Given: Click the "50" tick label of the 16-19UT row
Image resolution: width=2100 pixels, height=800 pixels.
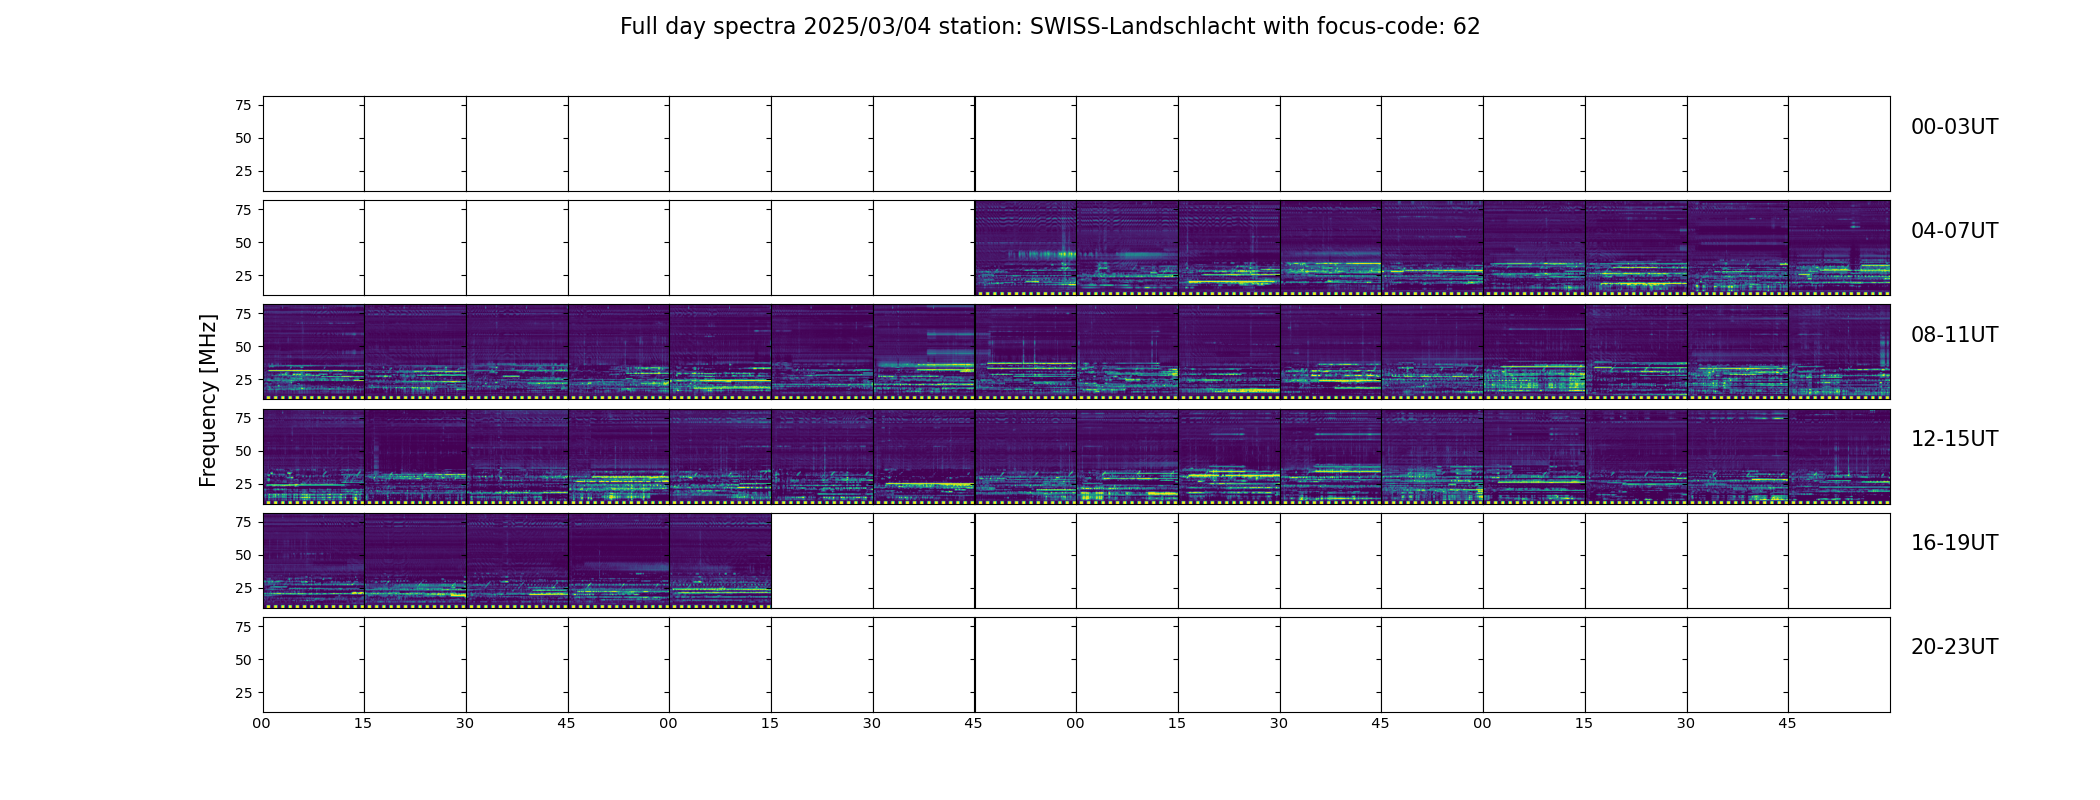Looking at the screenshot, I should pyautogui.click(x=243, y=554).
